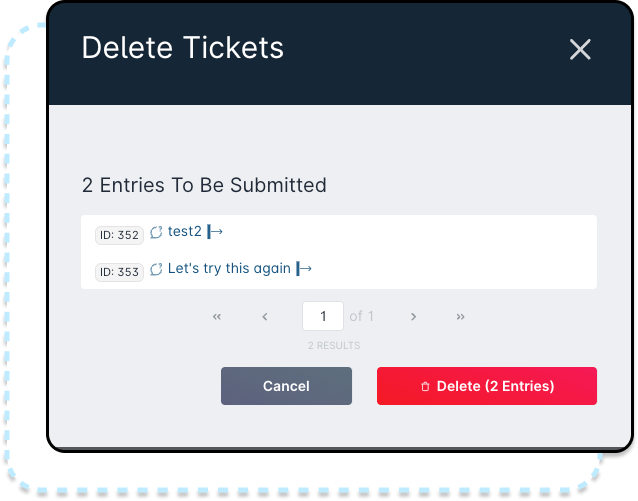Screen dimensions: 638x501
Task: Focus the page number input field
Action: [323, 316]
